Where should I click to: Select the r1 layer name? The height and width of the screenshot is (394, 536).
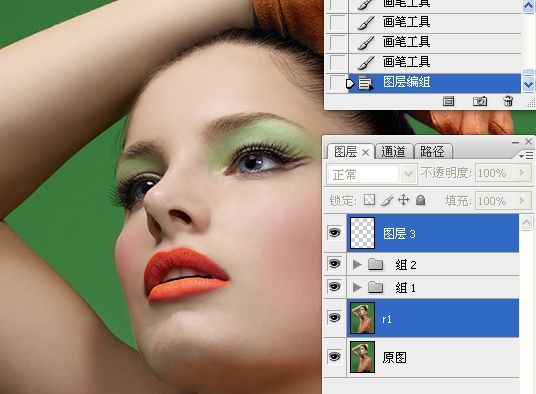coord(387,319)
